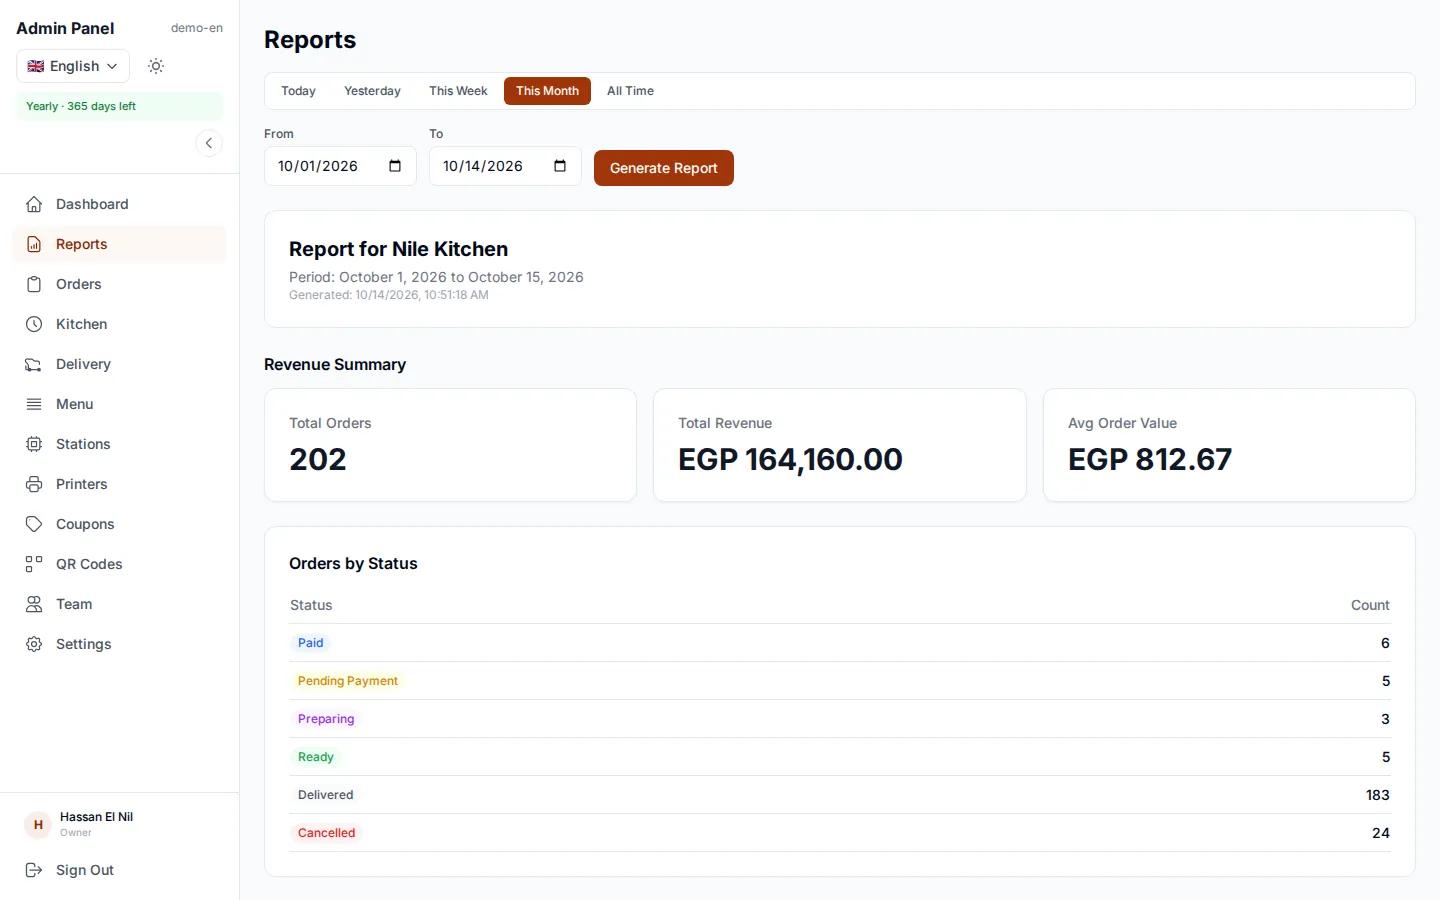
Task: Click the Generate Report button
Action: click(664, 168)
